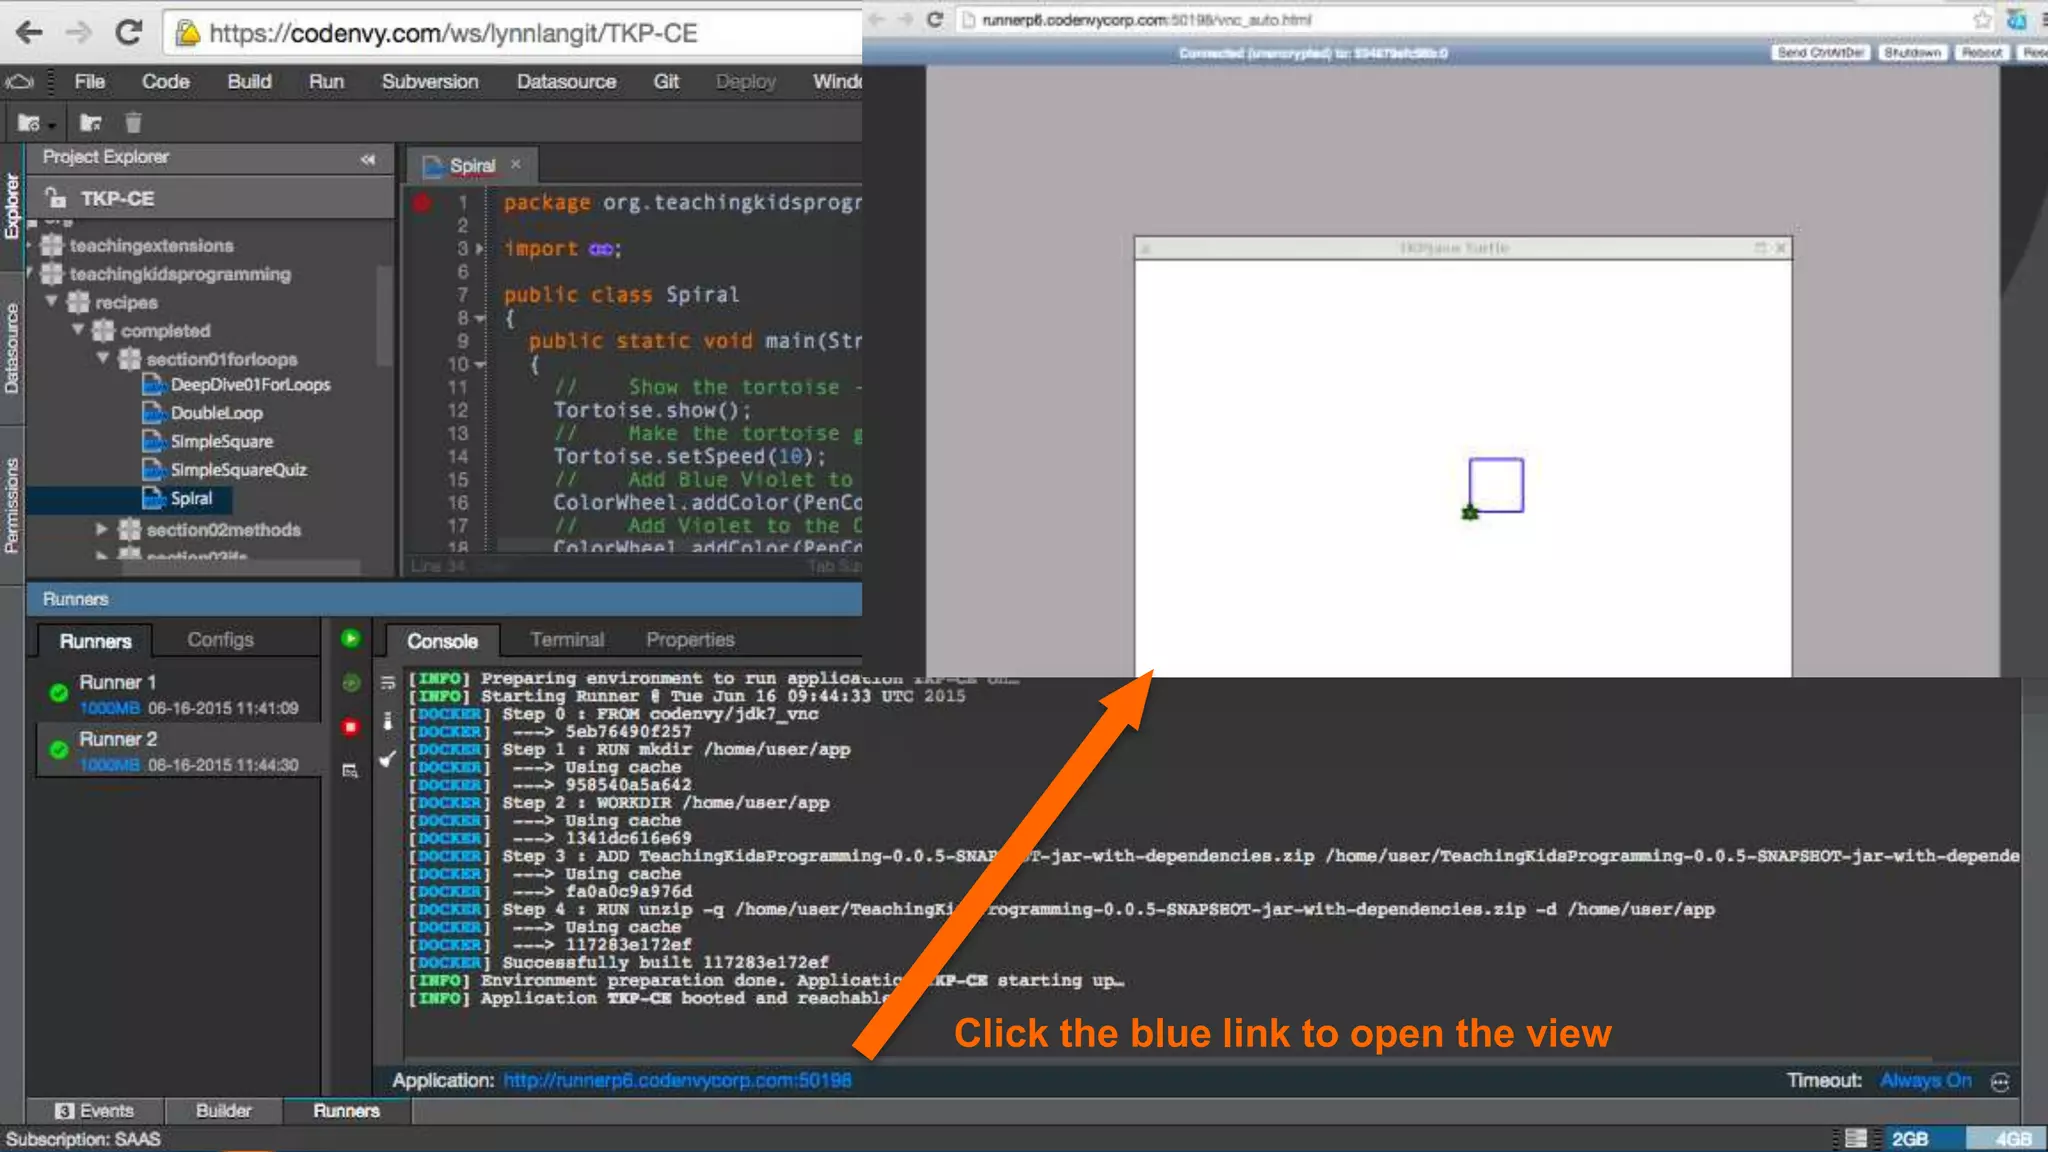Fold the class body at line 8
Screen dimensions: 2048x1152
(480, 319)
